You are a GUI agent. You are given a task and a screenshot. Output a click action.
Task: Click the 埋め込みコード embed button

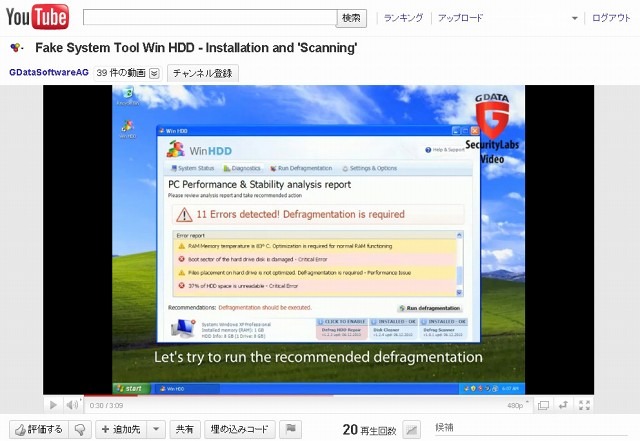[x=240, y=430]
